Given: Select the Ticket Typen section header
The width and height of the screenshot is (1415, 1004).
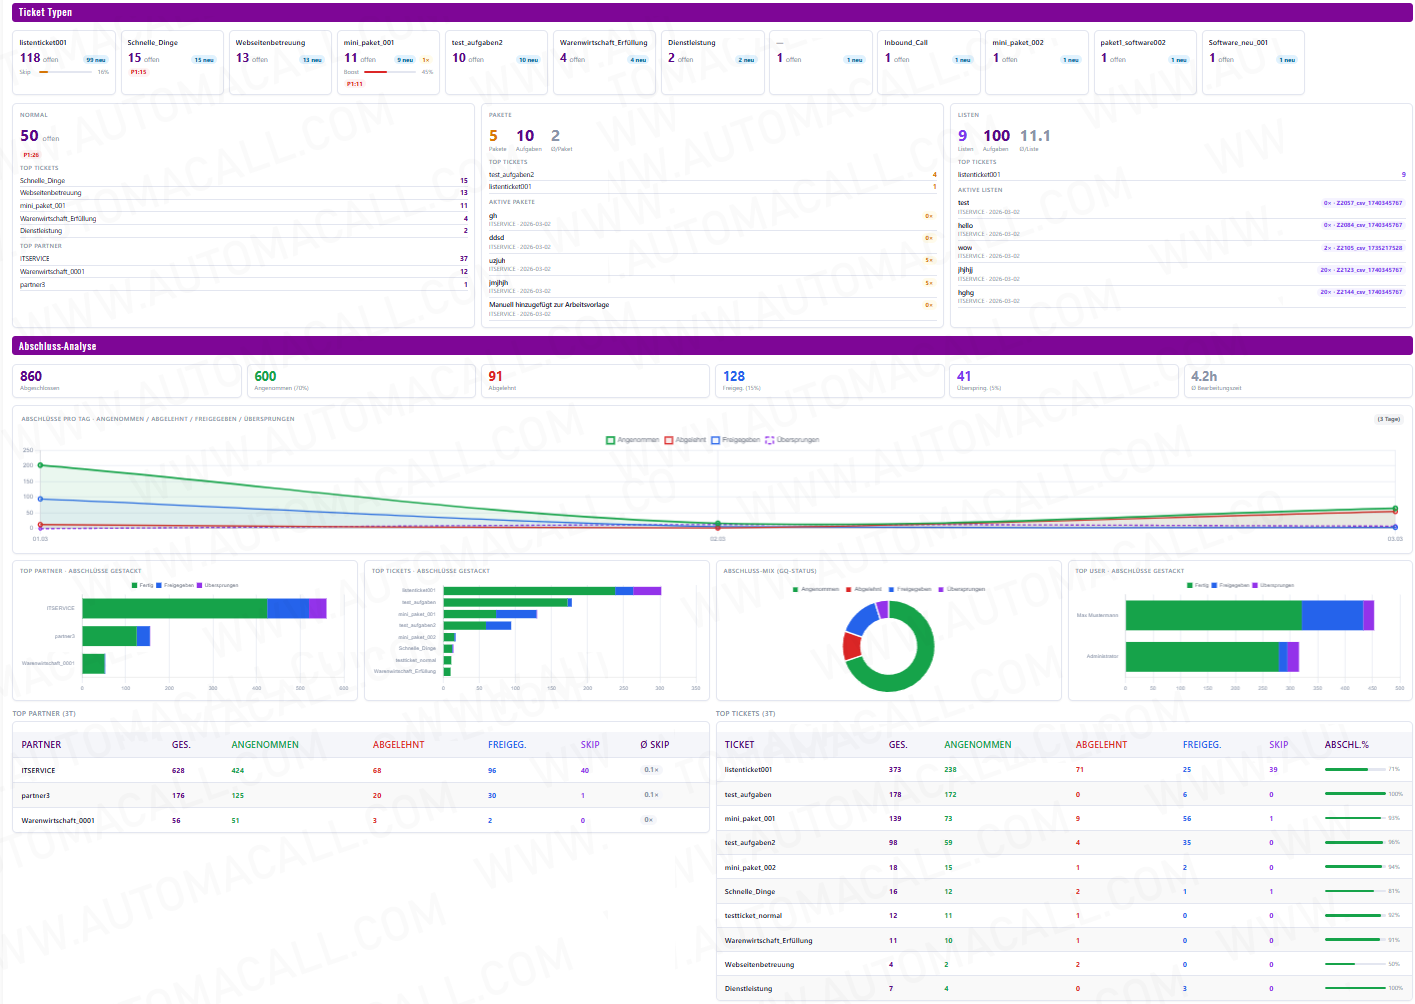Looking at the screenshot, I should (43, 11).
